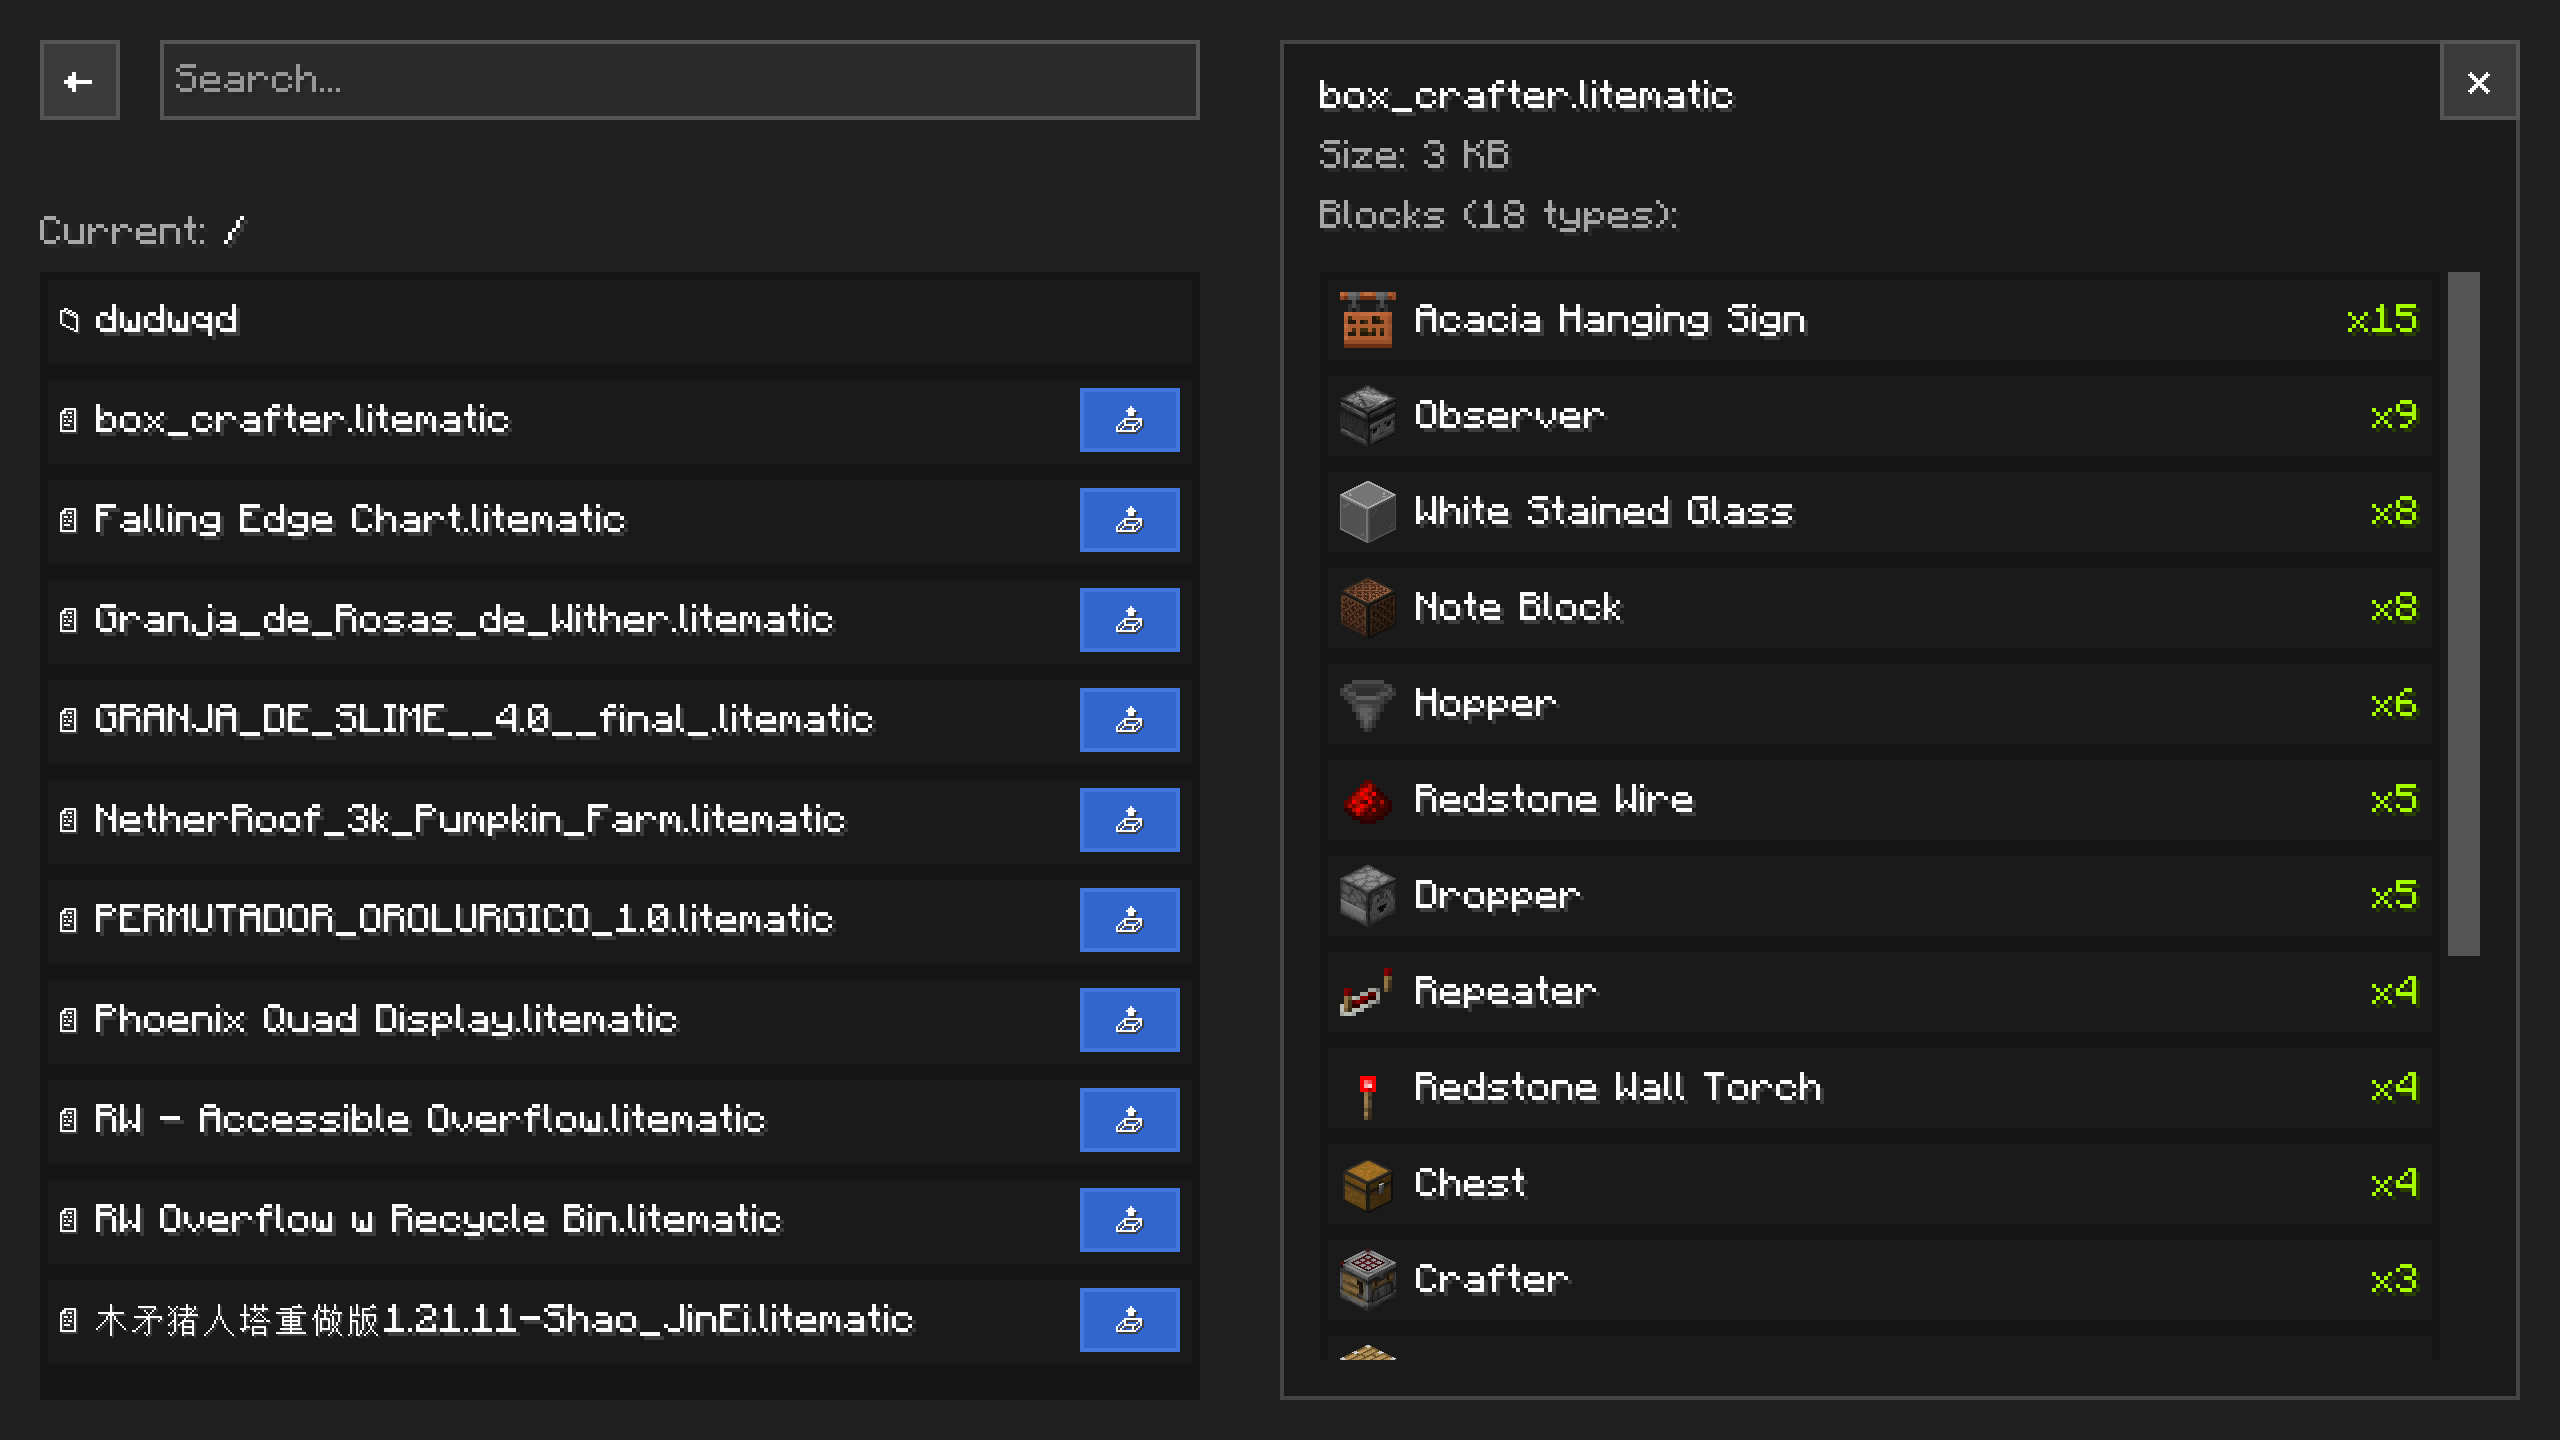Click load icon for NetherRoof_3k_Pumpkin_Farm file
Image resolution: width=2560 pixels, height=1440 pixels.
(1129, 820)
